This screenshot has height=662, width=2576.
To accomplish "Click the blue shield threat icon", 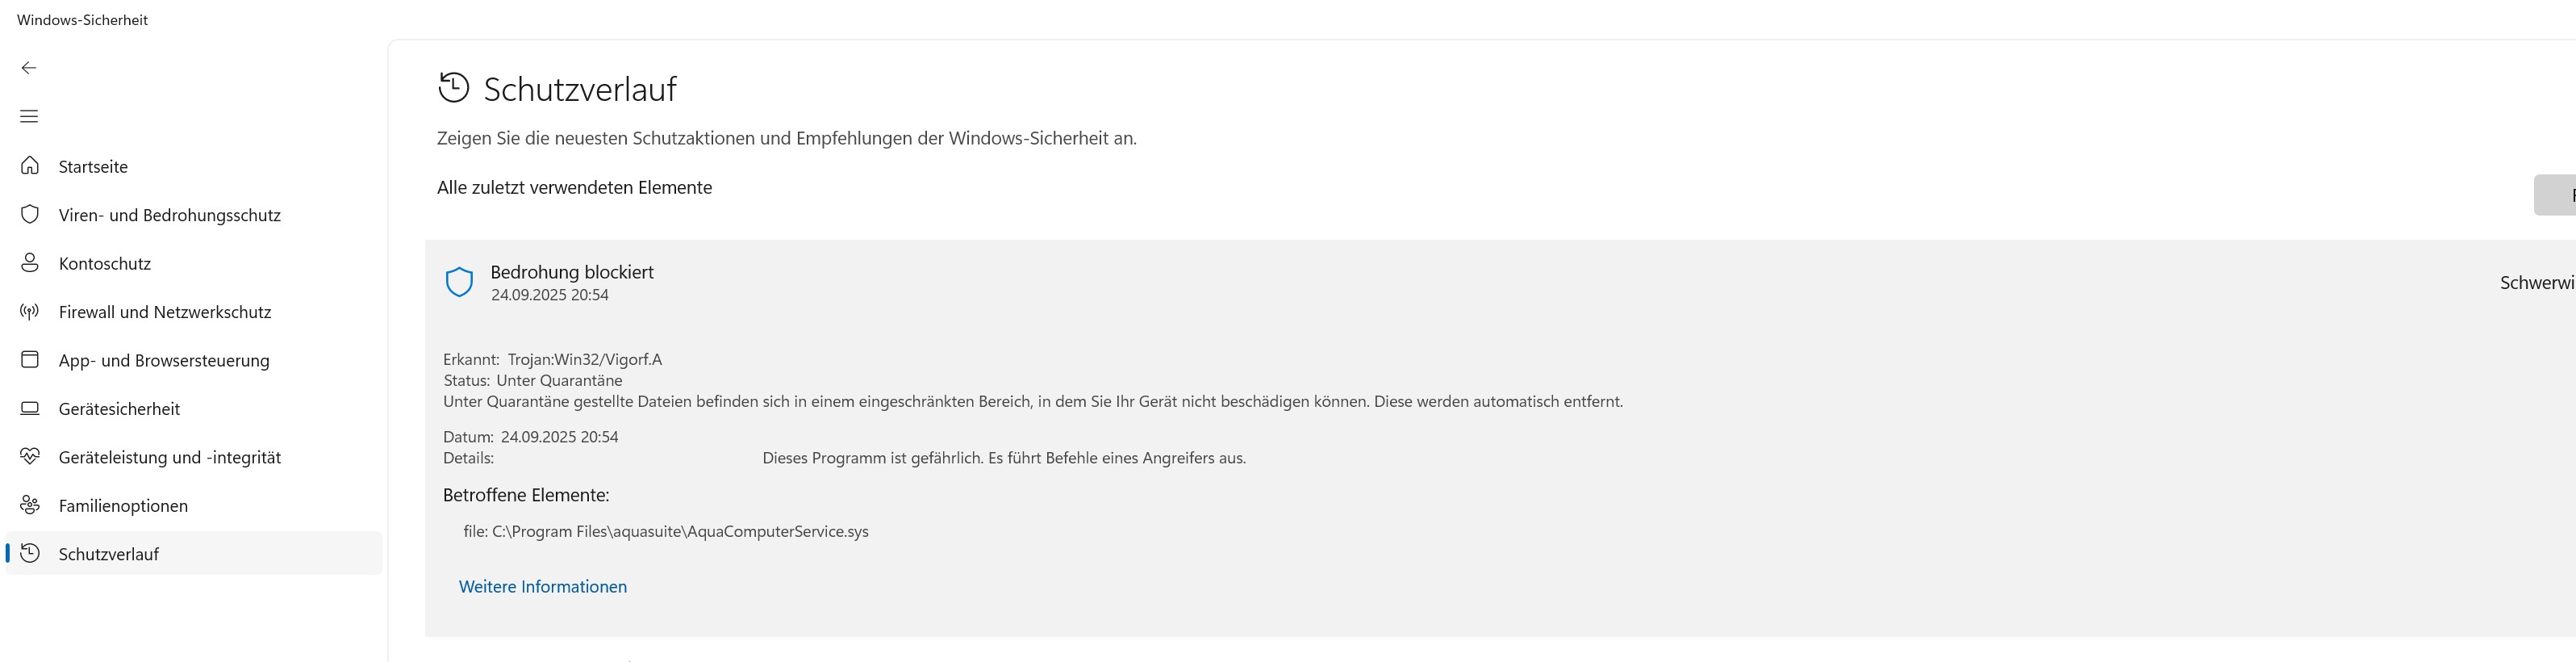I will 459,282.
